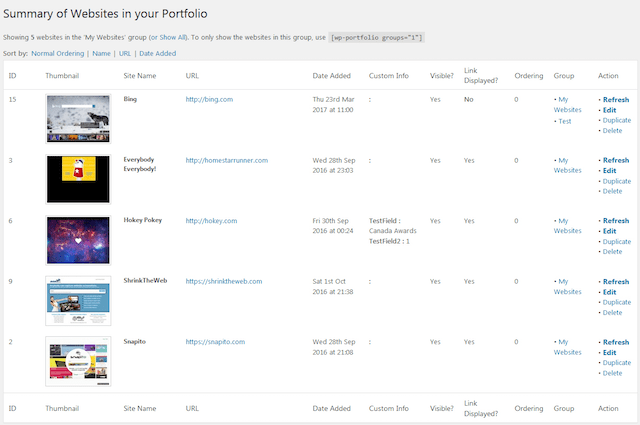Refresh the Everybody Everybody! entry

click(x=616, y=160)
